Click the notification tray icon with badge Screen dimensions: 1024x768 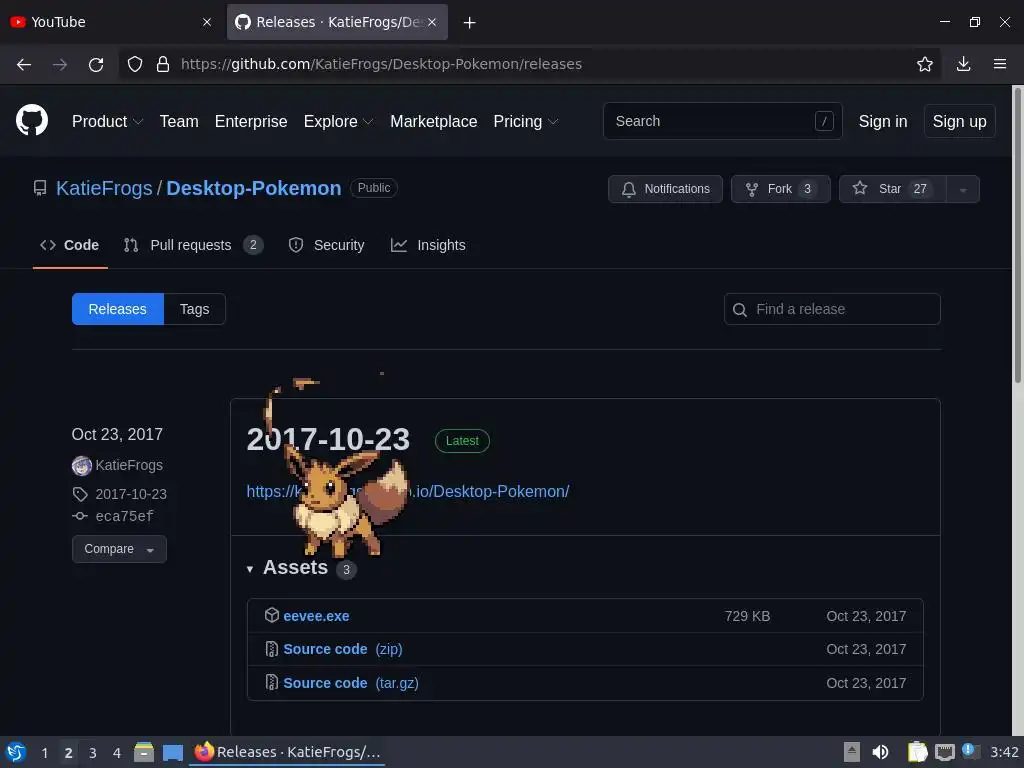[971, 751]
